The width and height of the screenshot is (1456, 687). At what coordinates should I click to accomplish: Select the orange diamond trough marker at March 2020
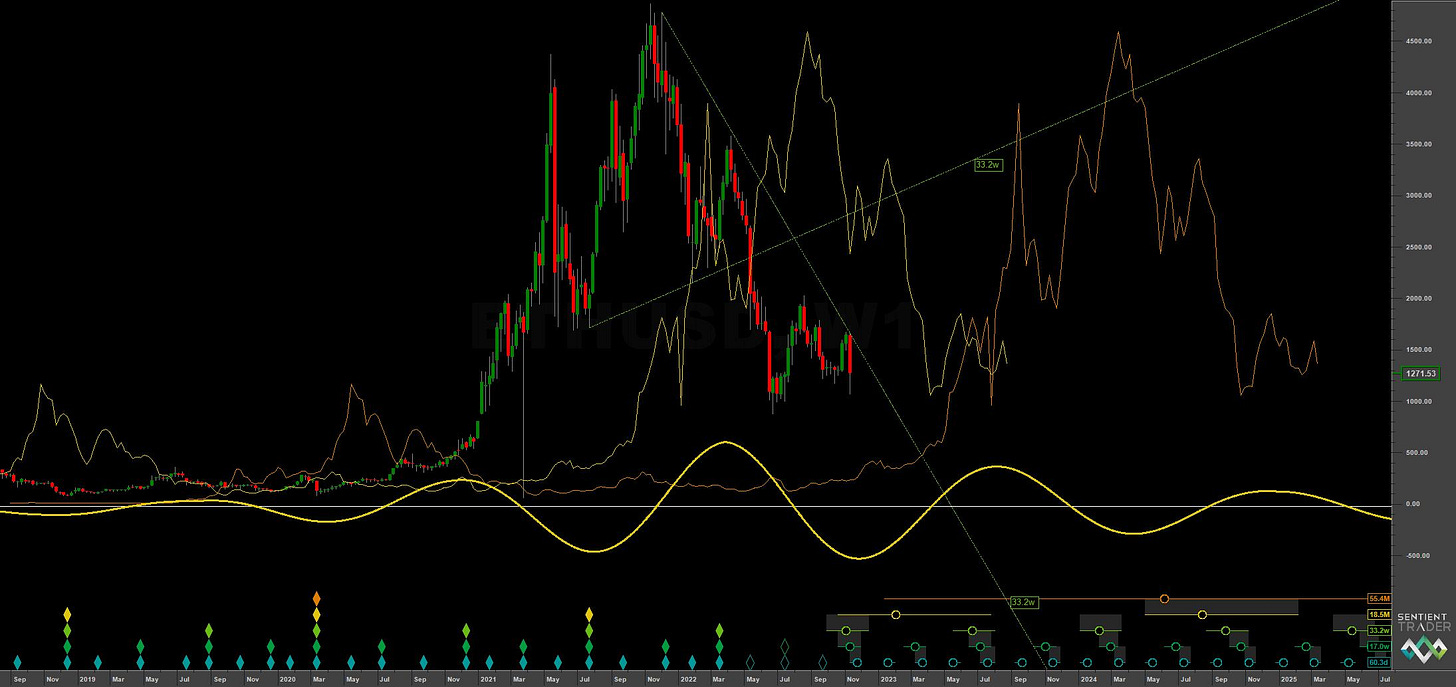pos(316,599)
